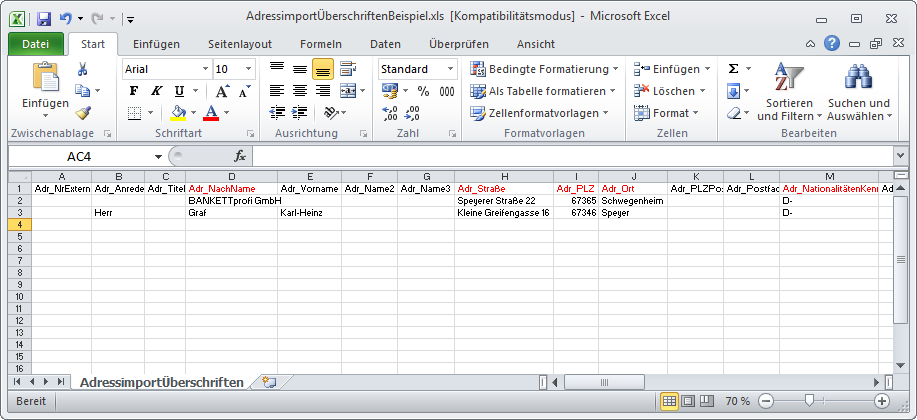Click the Save icon in quick access toolbar
Viewport: 917px width, 420px height.
click(x=44, y=19)
